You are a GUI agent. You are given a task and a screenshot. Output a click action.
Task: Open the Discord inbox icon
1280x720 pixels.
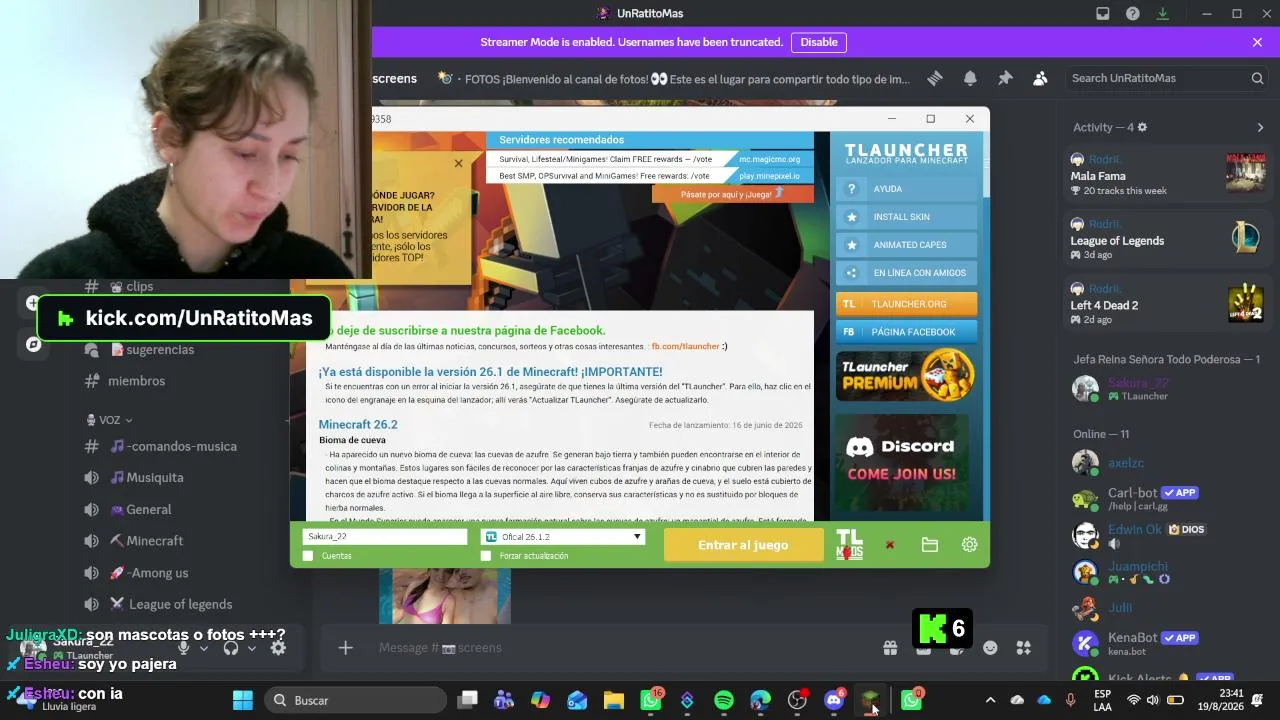pos(1103,14)
